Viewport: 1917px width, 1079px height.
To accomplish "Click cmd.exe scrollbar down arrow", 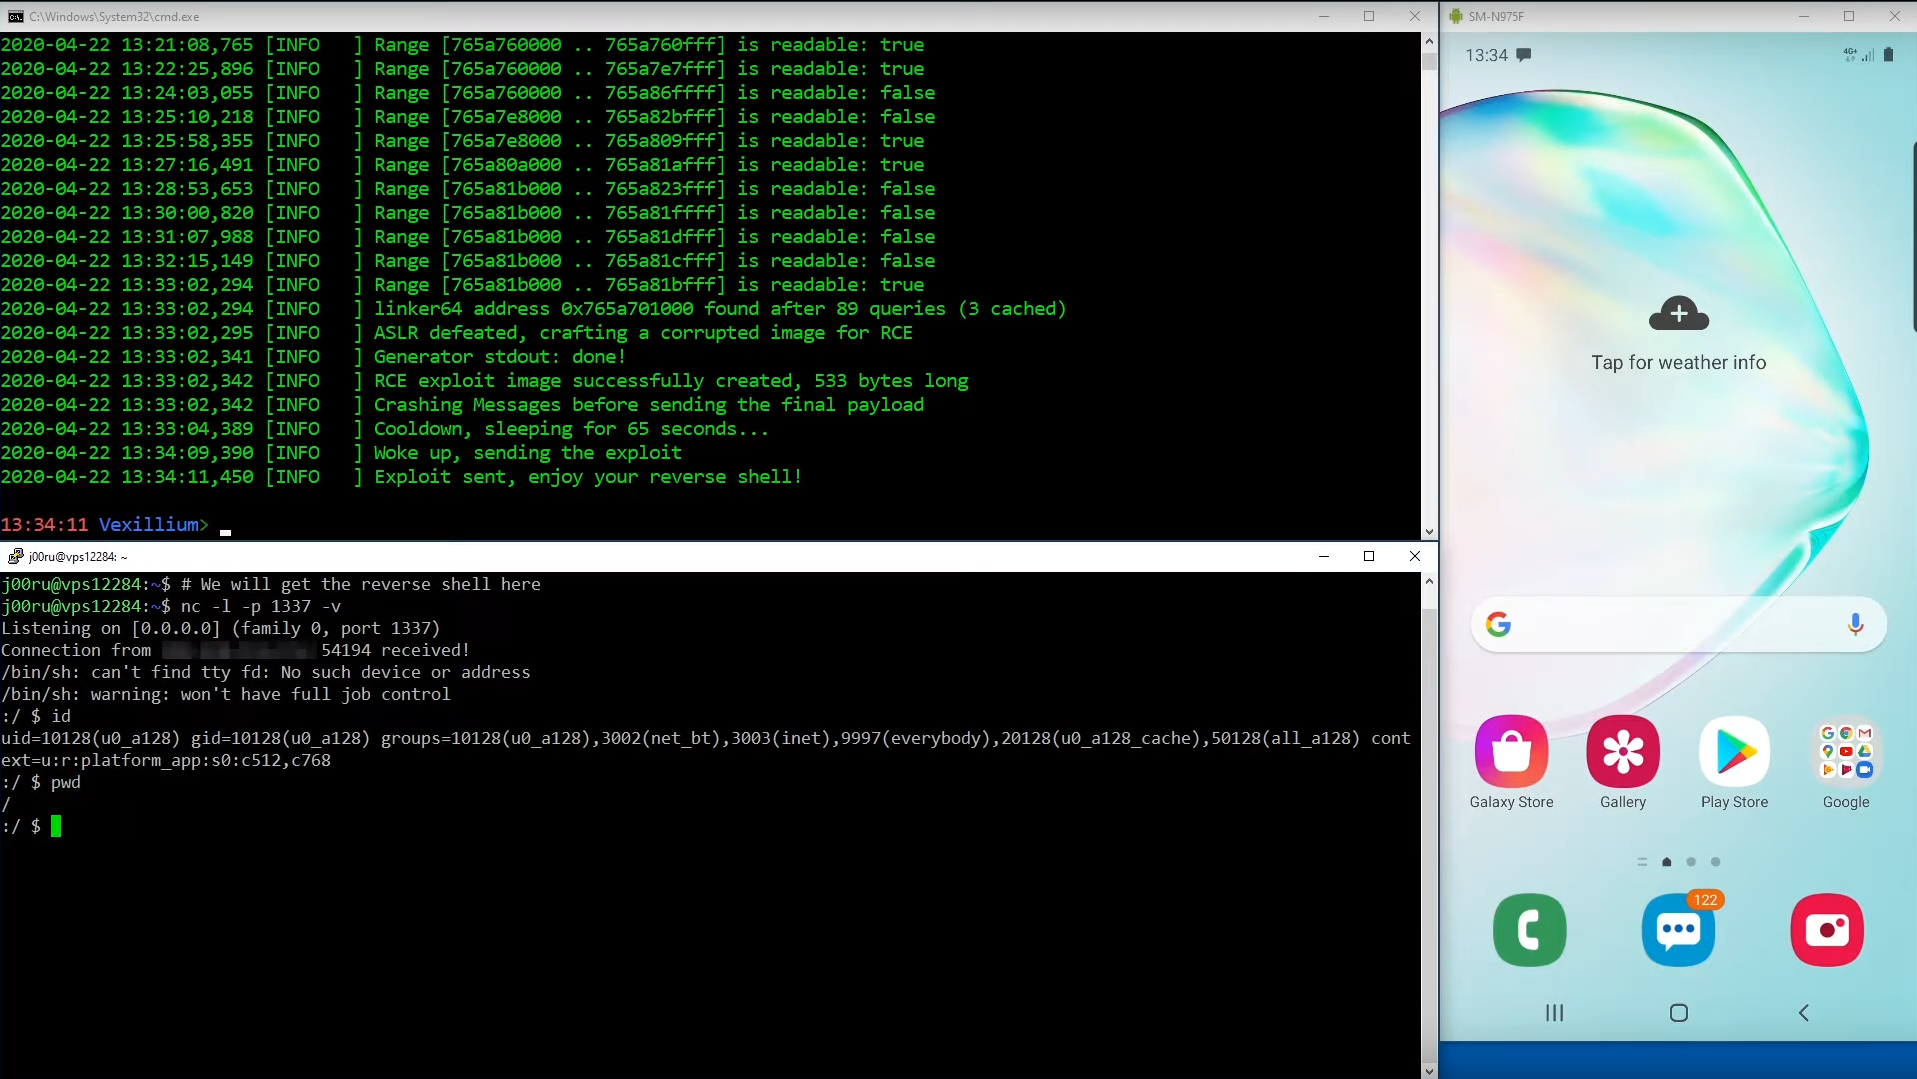I will click(x=1429, y=532).
